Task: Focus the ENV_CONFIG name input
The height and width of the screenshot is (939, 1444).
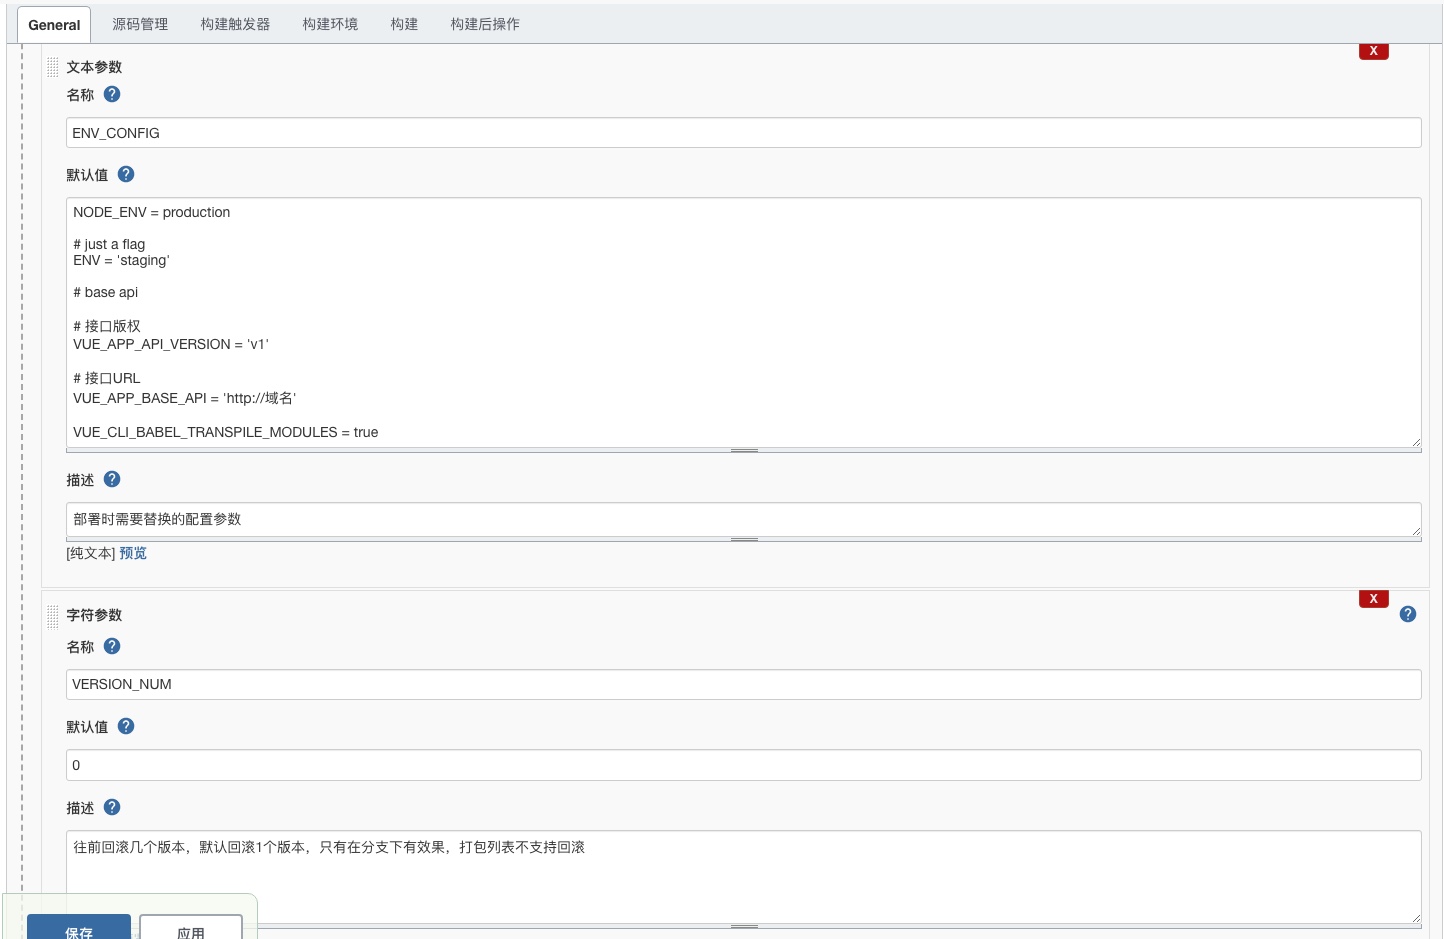Action: pos(744,133)
